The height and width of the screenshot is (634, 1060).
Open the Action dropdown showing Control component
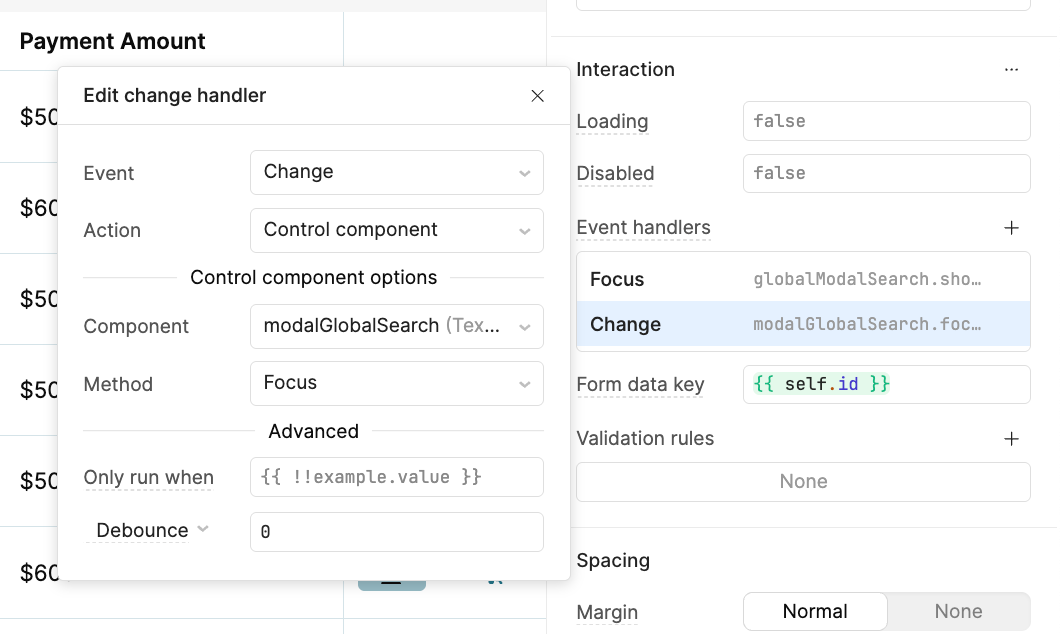coord(396,230)
